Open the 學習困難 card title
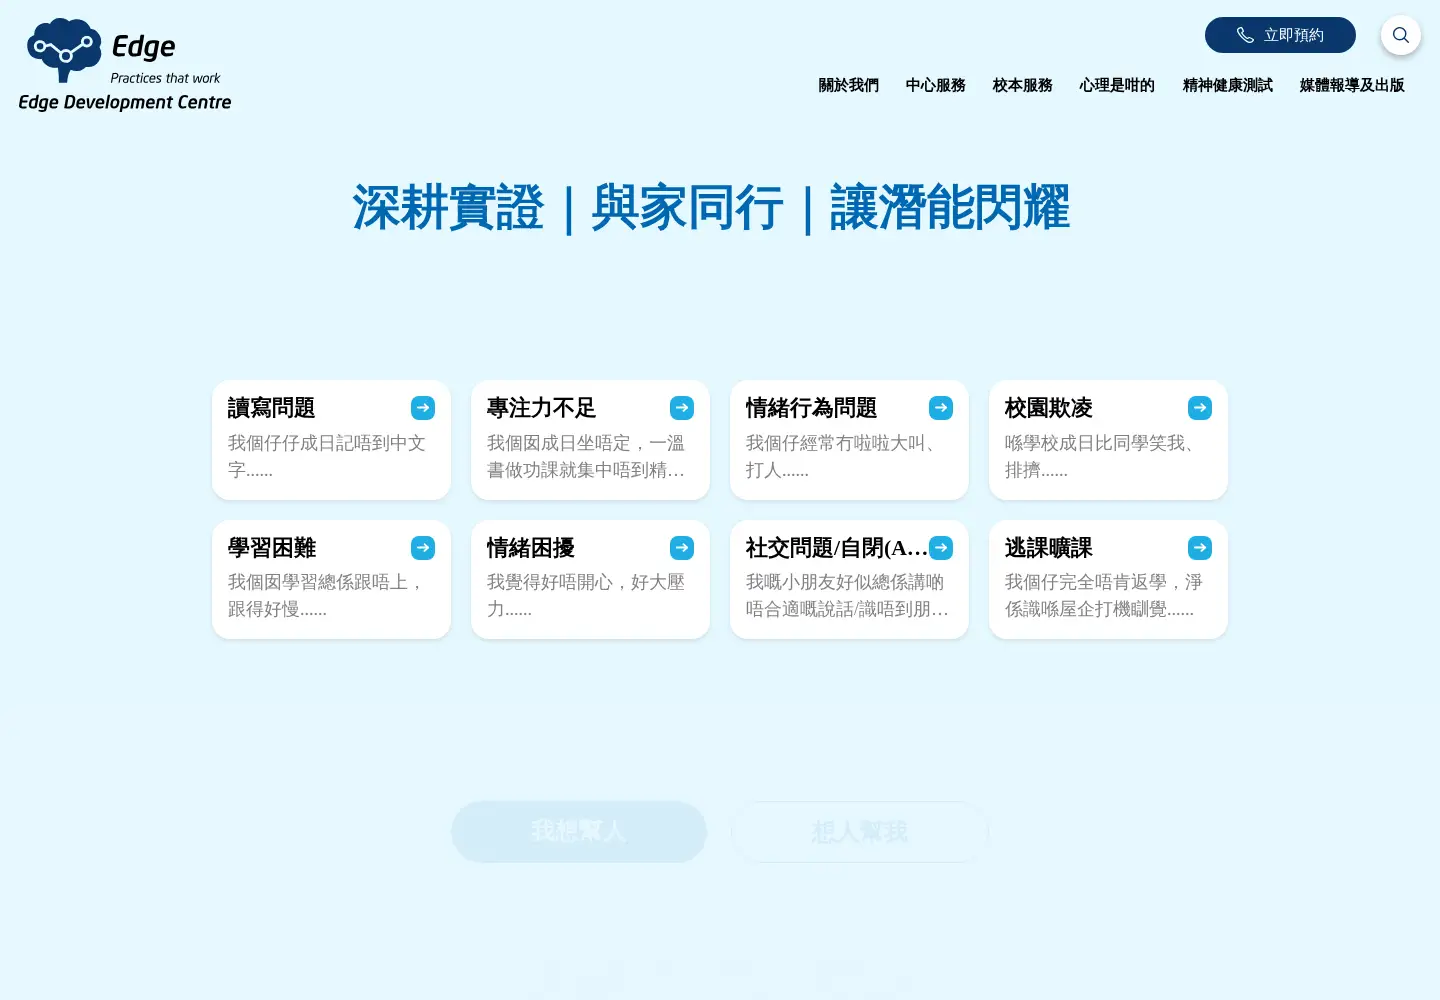This screenshot has width=1440, height=1000. [272, 548]
